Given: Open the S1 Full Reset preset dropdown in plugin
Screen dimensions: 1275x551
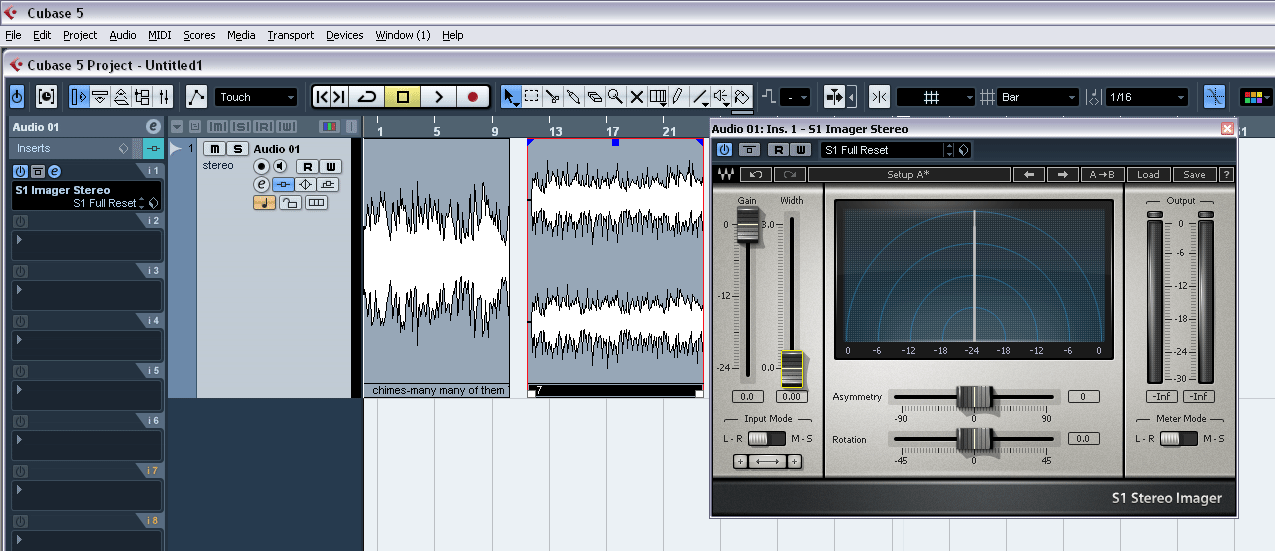Looking at the screenshot, I should (x=895, y=150).
